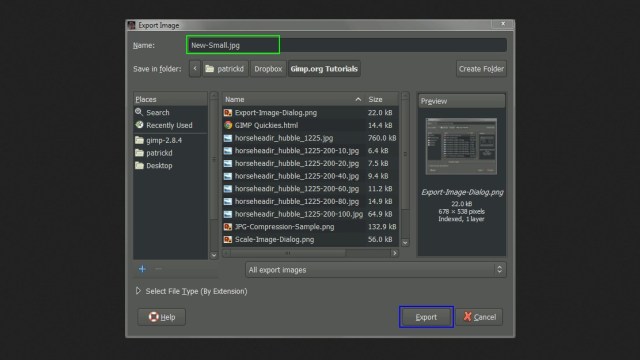Click the icon of Export-Image-Dialog.png

point(228,113)
